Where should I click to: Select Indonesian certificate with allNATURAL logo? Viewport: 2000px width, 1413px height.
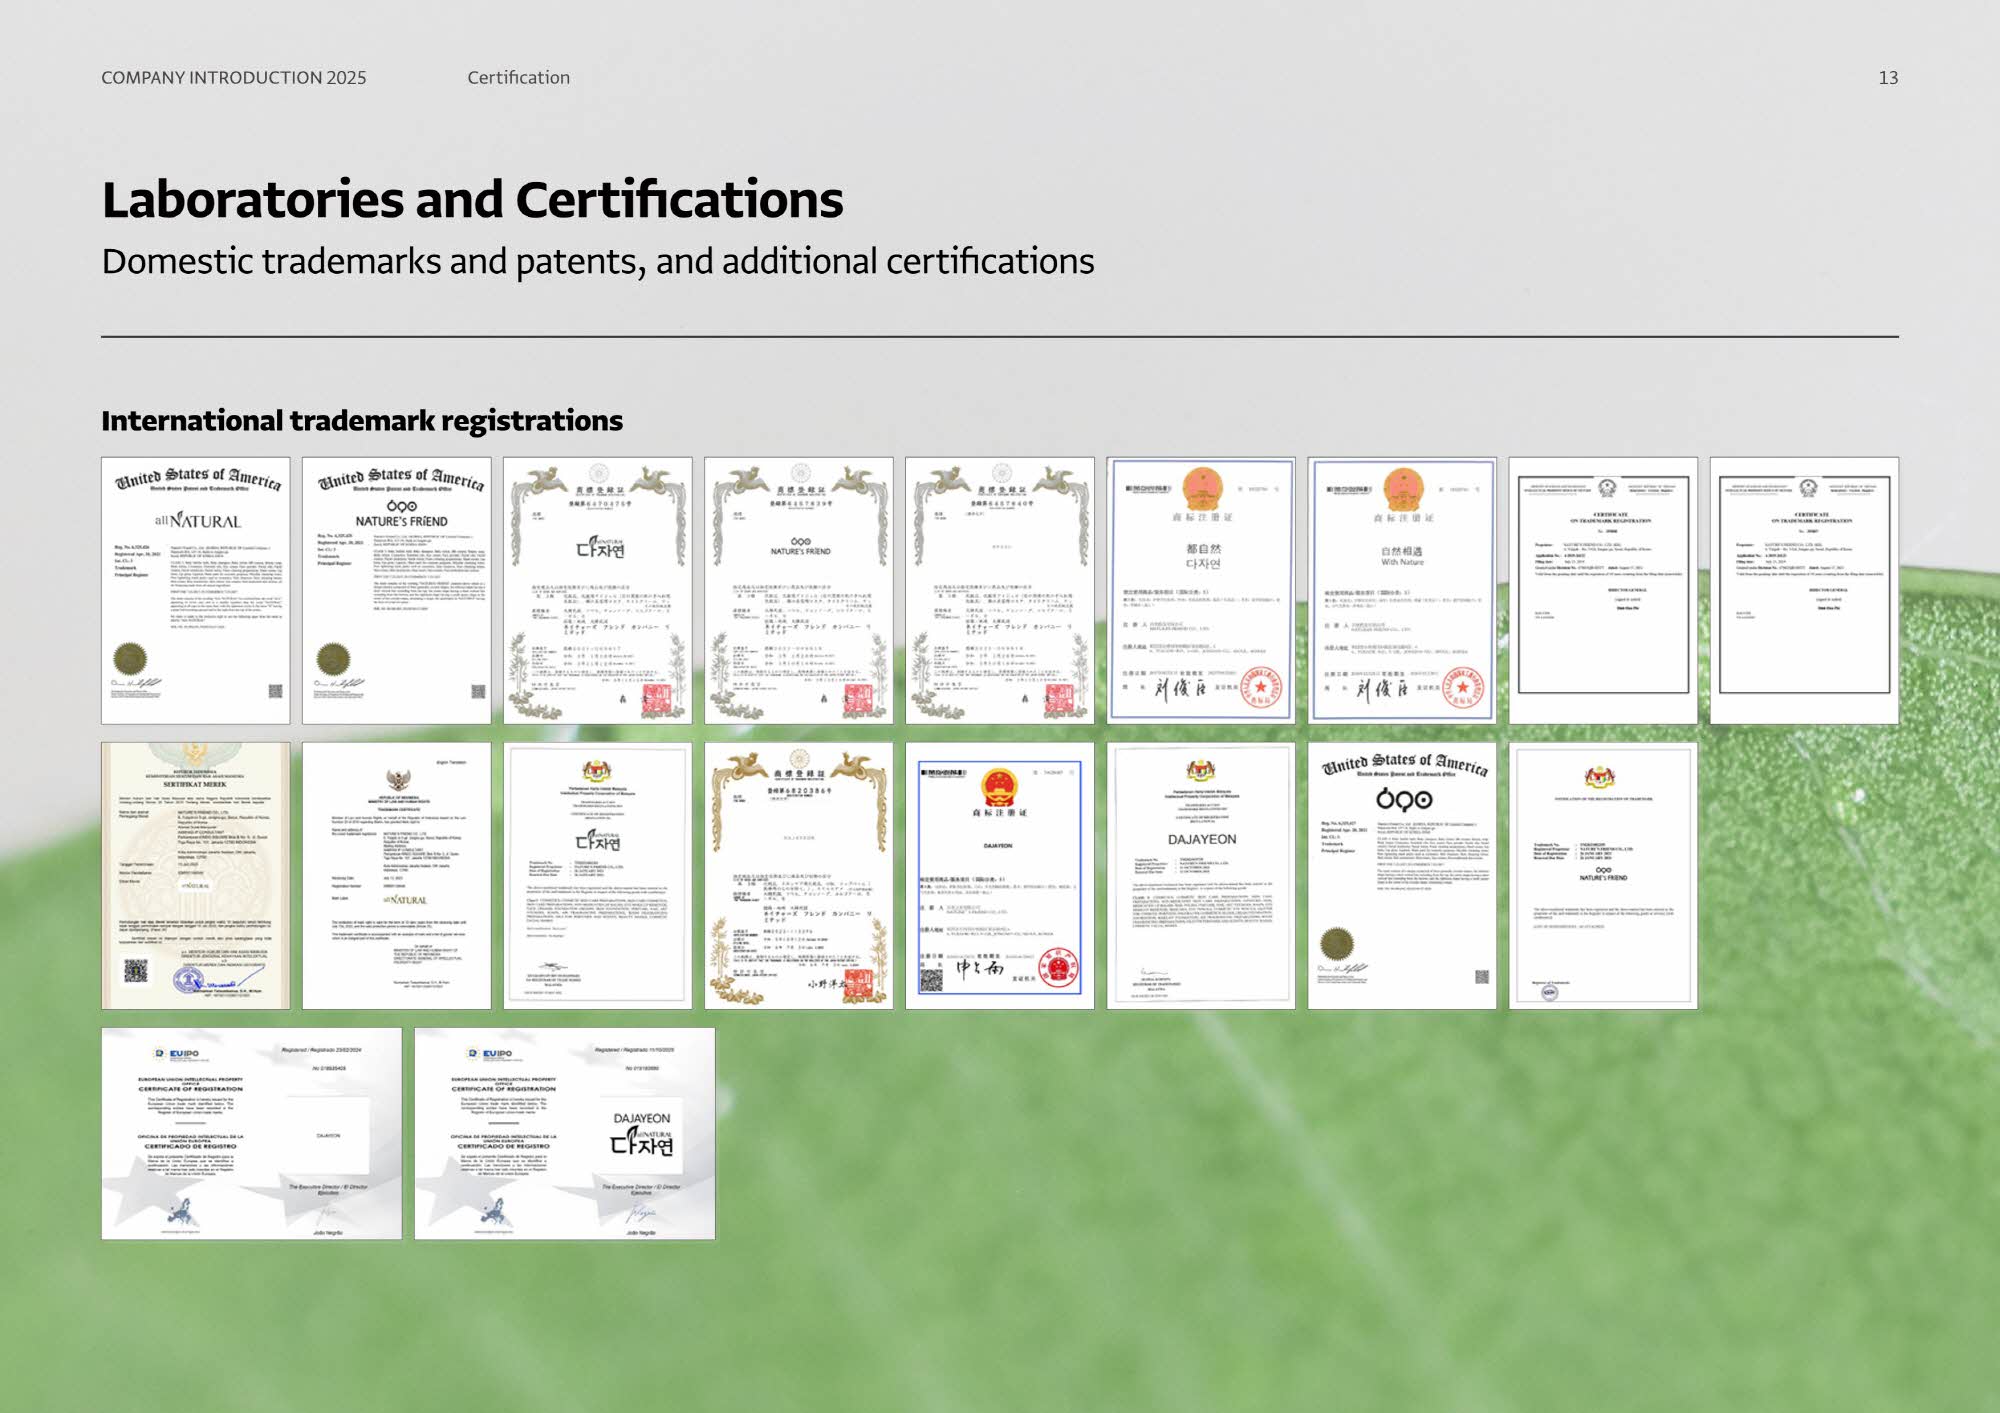click(396, 875)
